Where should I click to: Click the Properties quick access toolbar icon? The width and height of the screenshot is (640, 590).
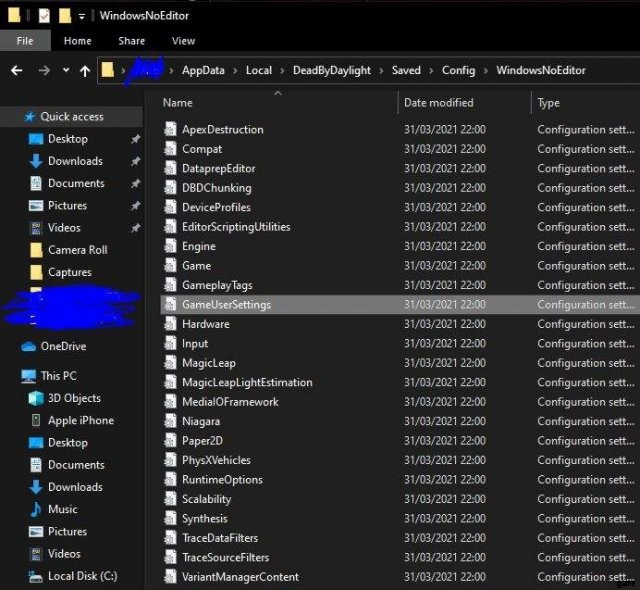(x=44, y=16)
